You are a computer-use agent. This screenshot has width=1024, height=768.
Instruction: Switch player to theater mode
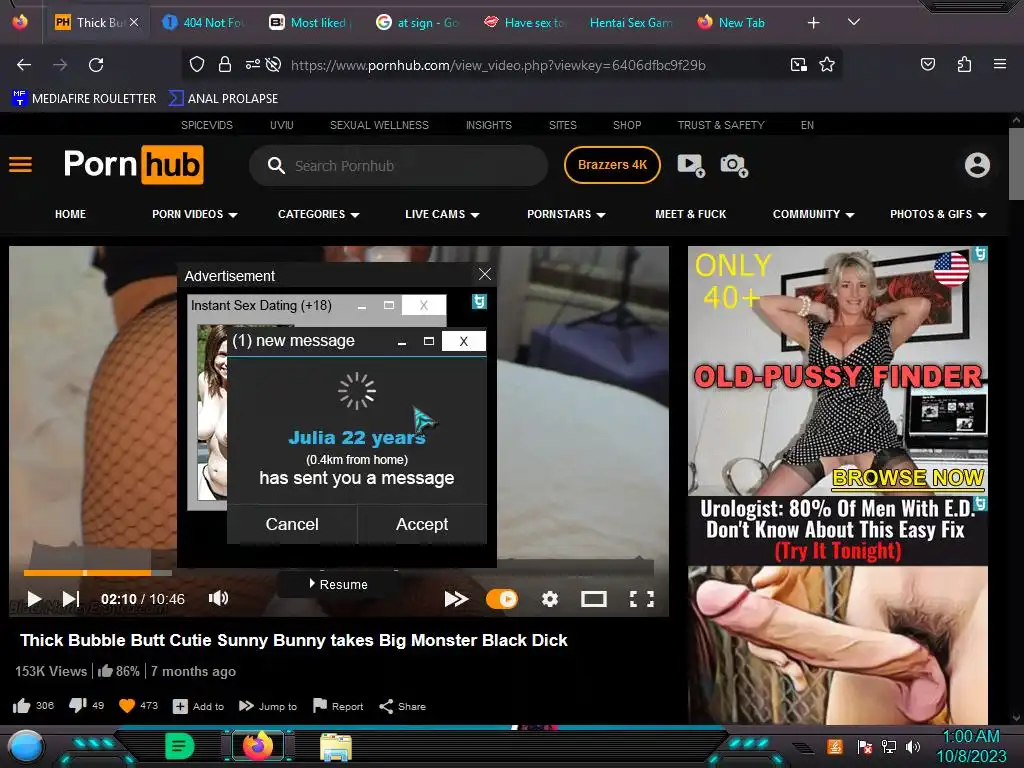point(594,599)
